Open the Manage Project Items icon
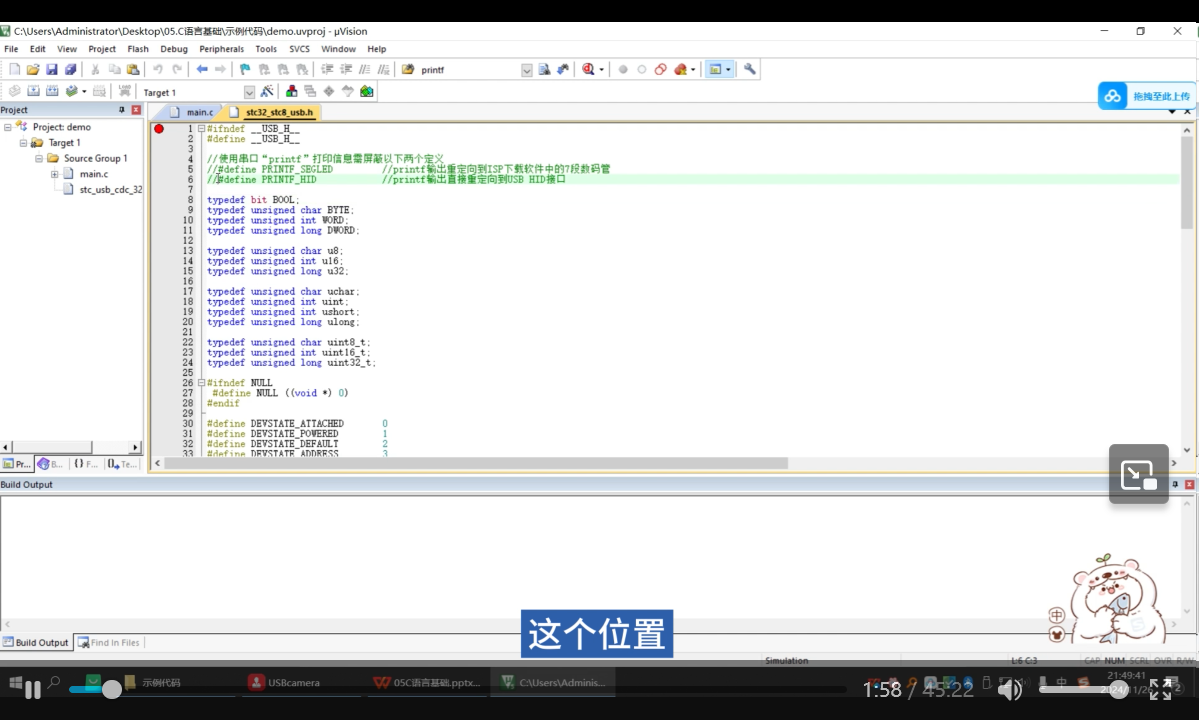Viewport: 1199px width, 720px height. tap(291, 92)
